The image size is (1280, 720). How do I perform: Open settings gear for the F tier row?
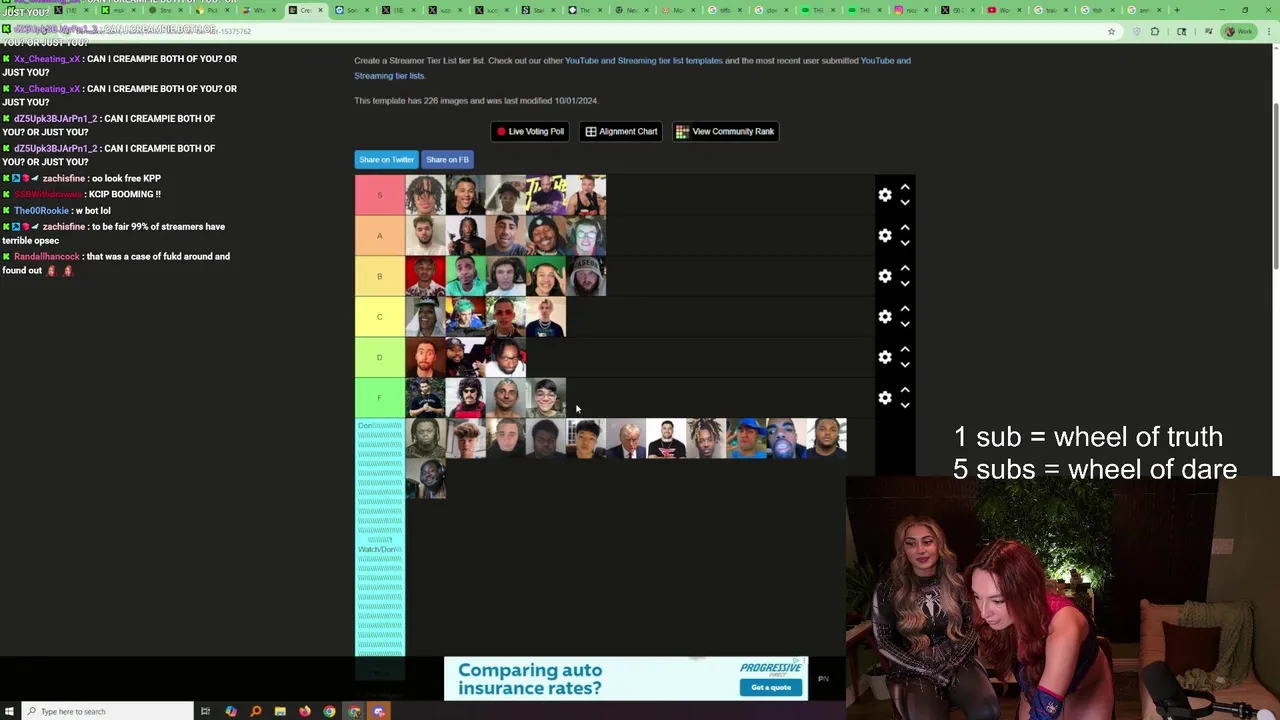pos(885,398)
